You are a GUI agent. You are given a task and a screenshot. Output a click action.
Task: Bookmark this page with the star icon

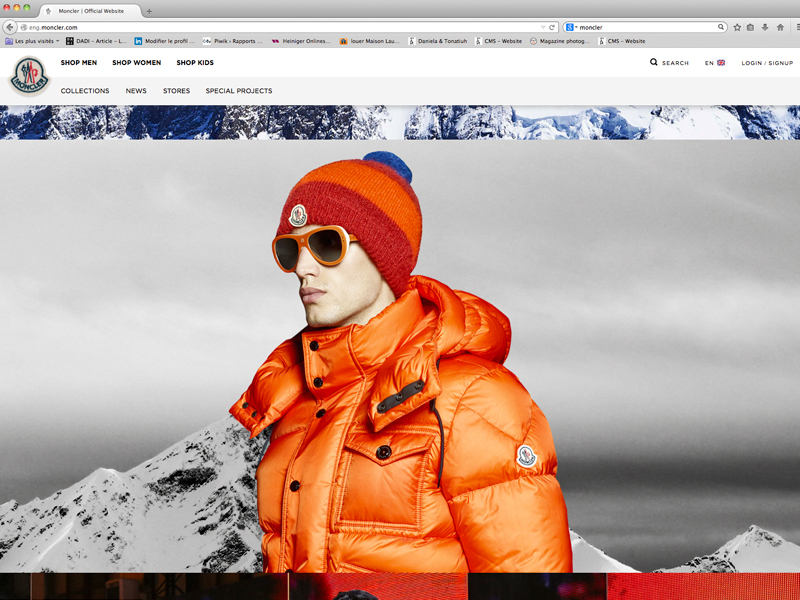click(737, 28)
